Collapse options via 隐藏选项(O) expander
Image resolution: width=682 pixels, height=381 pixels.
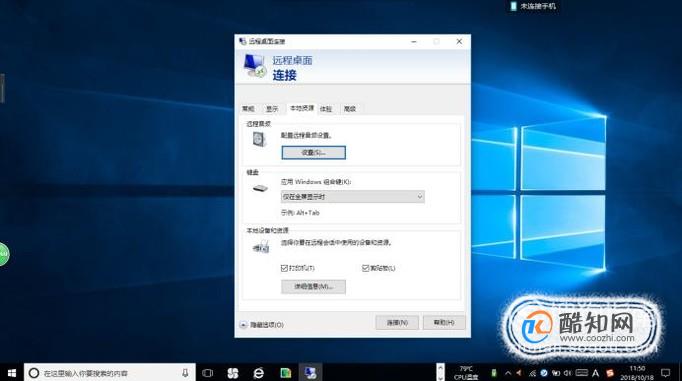[x=262, y=325]
